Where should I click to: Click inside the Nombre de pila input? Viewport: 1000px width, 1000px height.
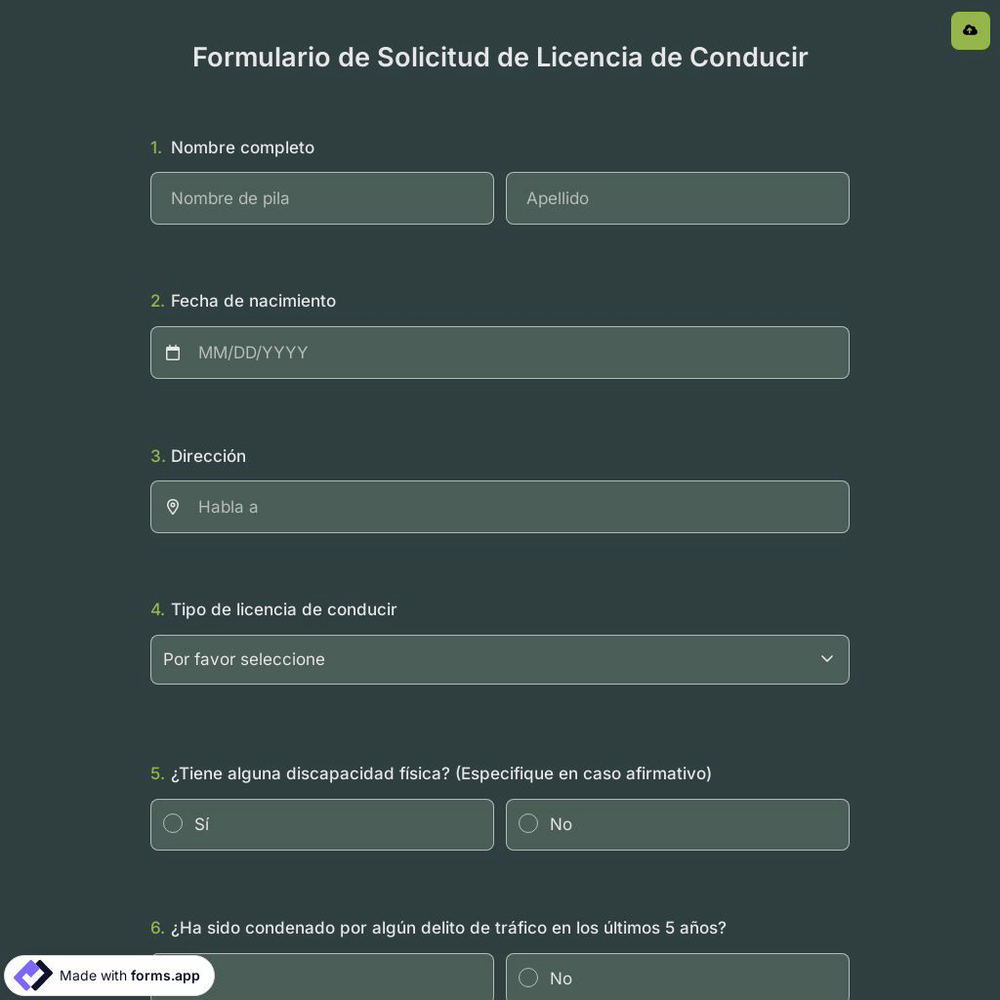tap(322, 198)
